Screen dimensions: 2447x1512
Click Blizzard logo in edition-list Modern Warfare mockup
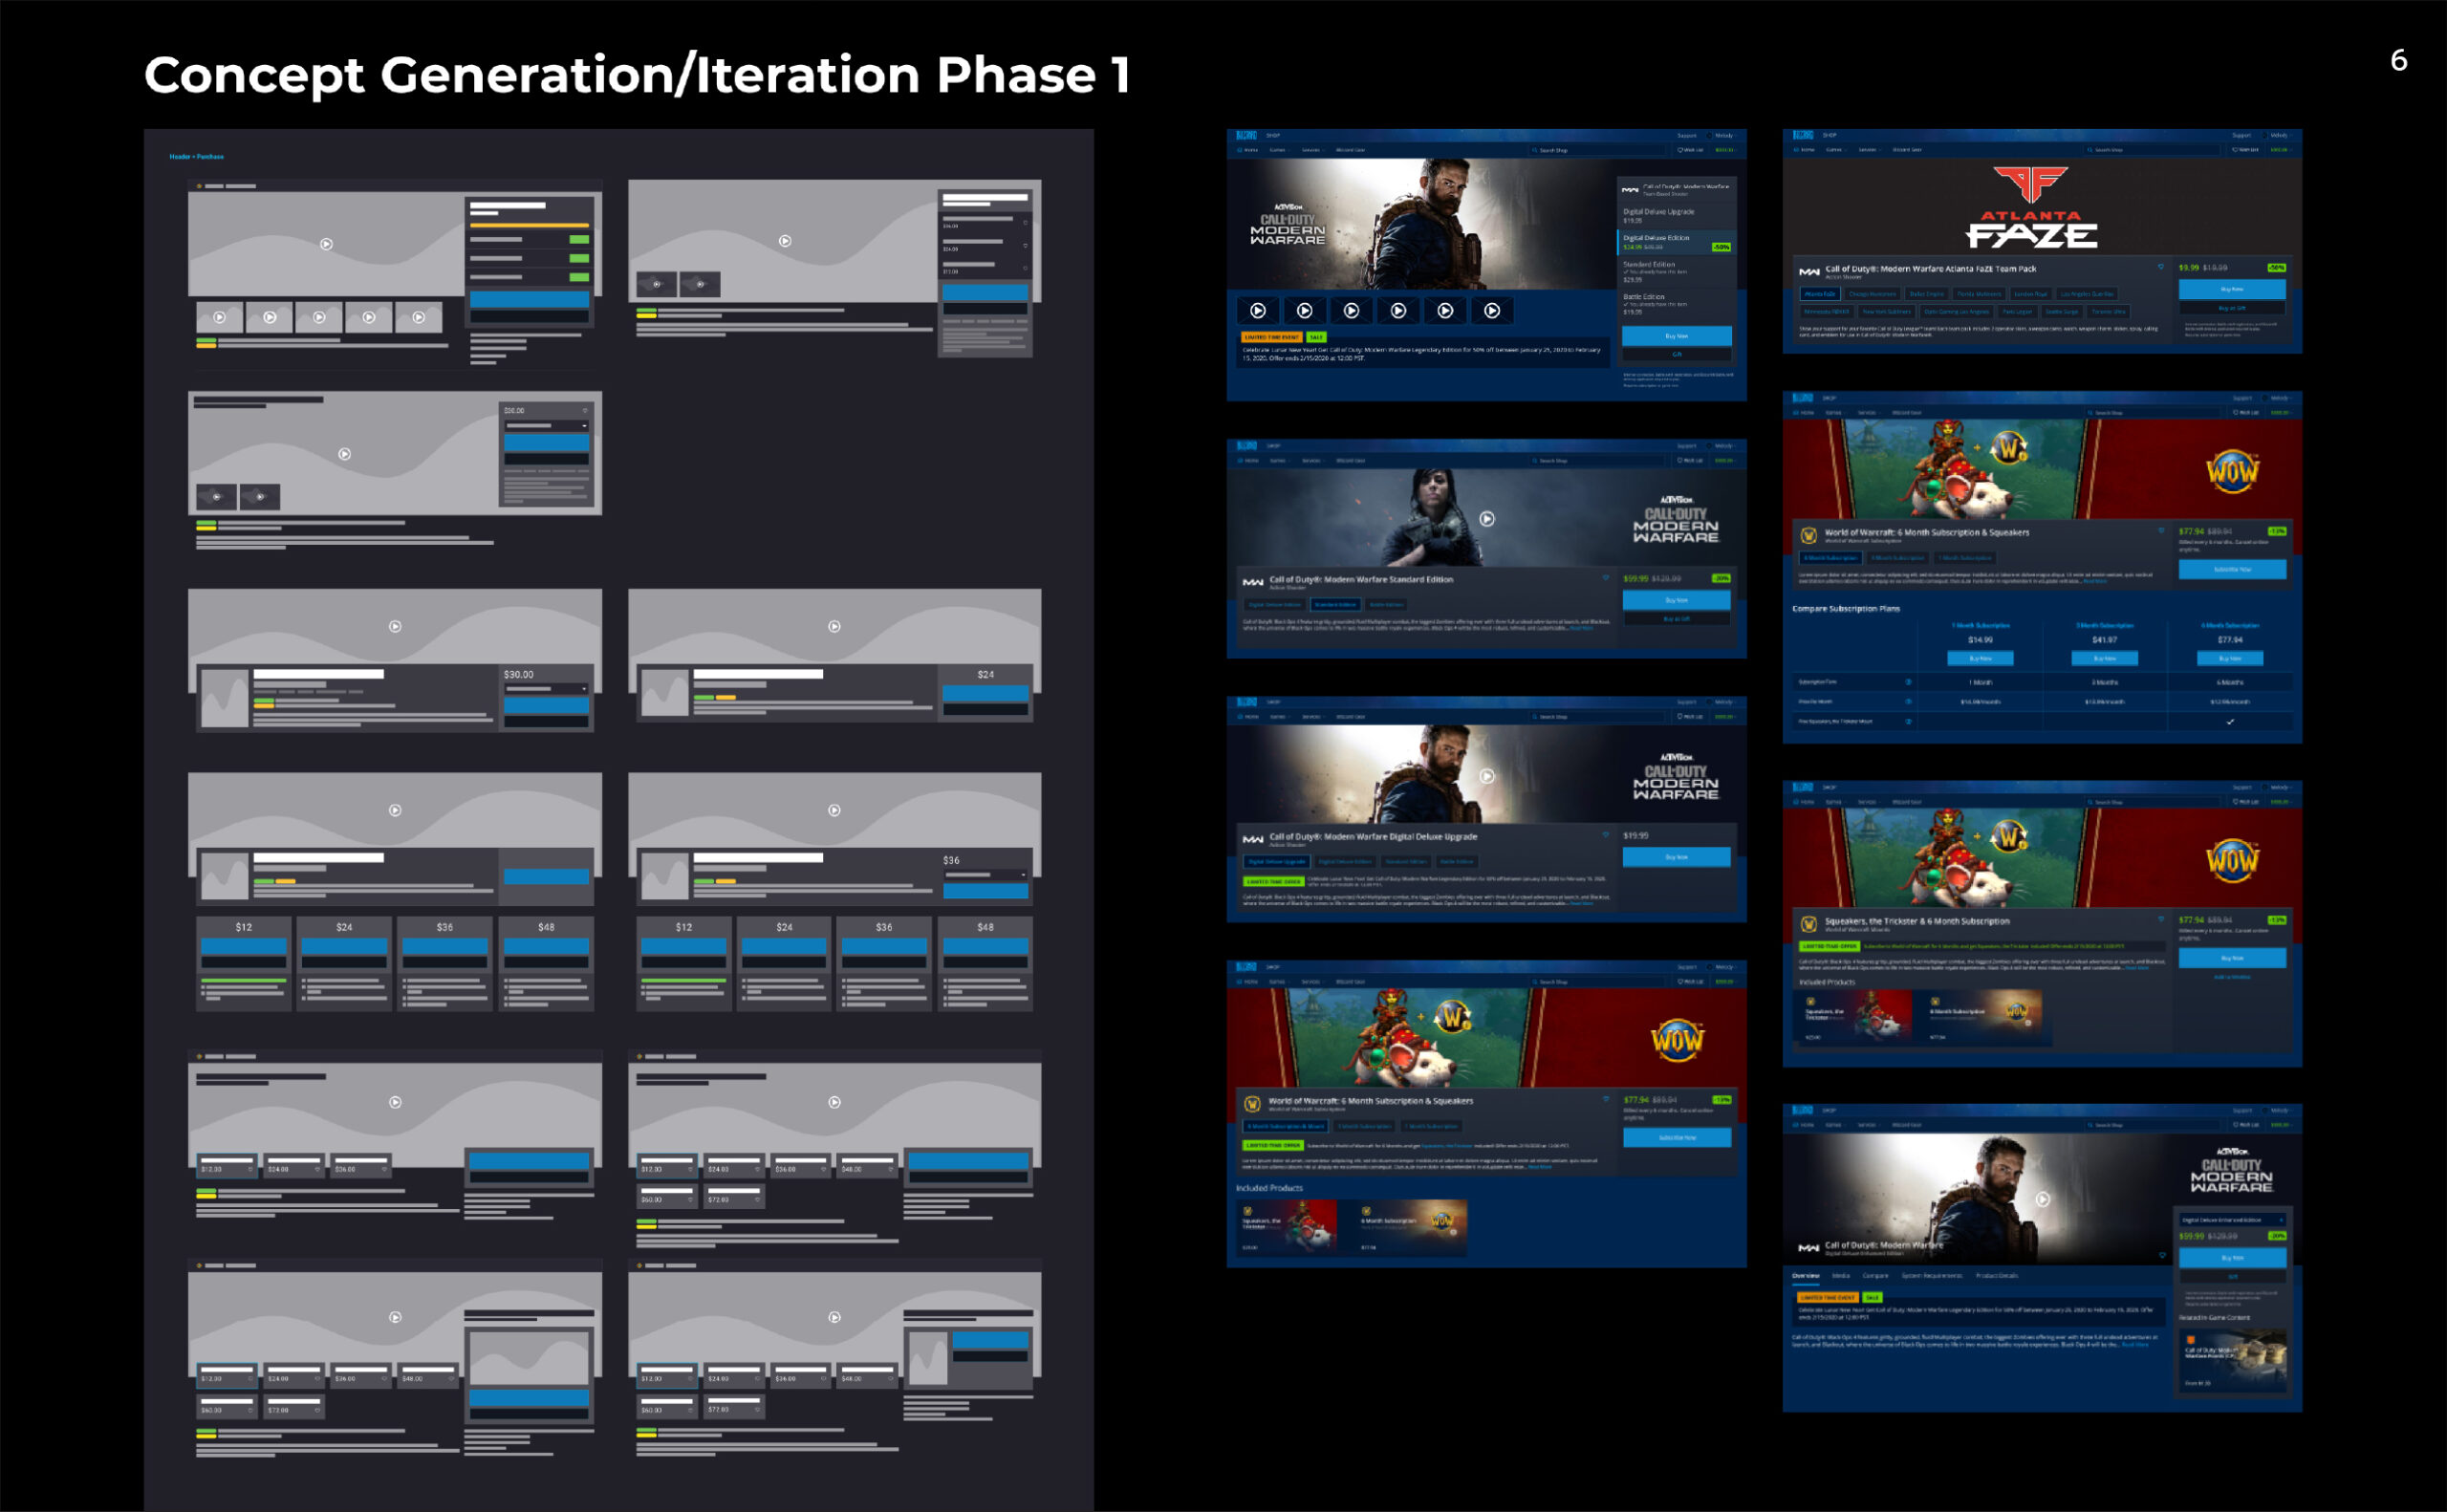point(1247,136)
